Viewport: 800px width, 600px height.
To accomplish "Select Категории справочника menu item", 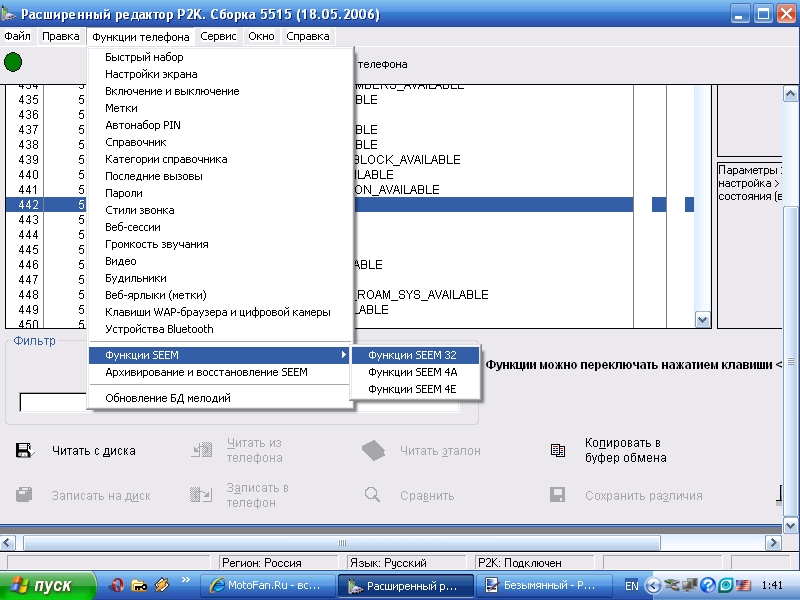I will coord(220,159).
